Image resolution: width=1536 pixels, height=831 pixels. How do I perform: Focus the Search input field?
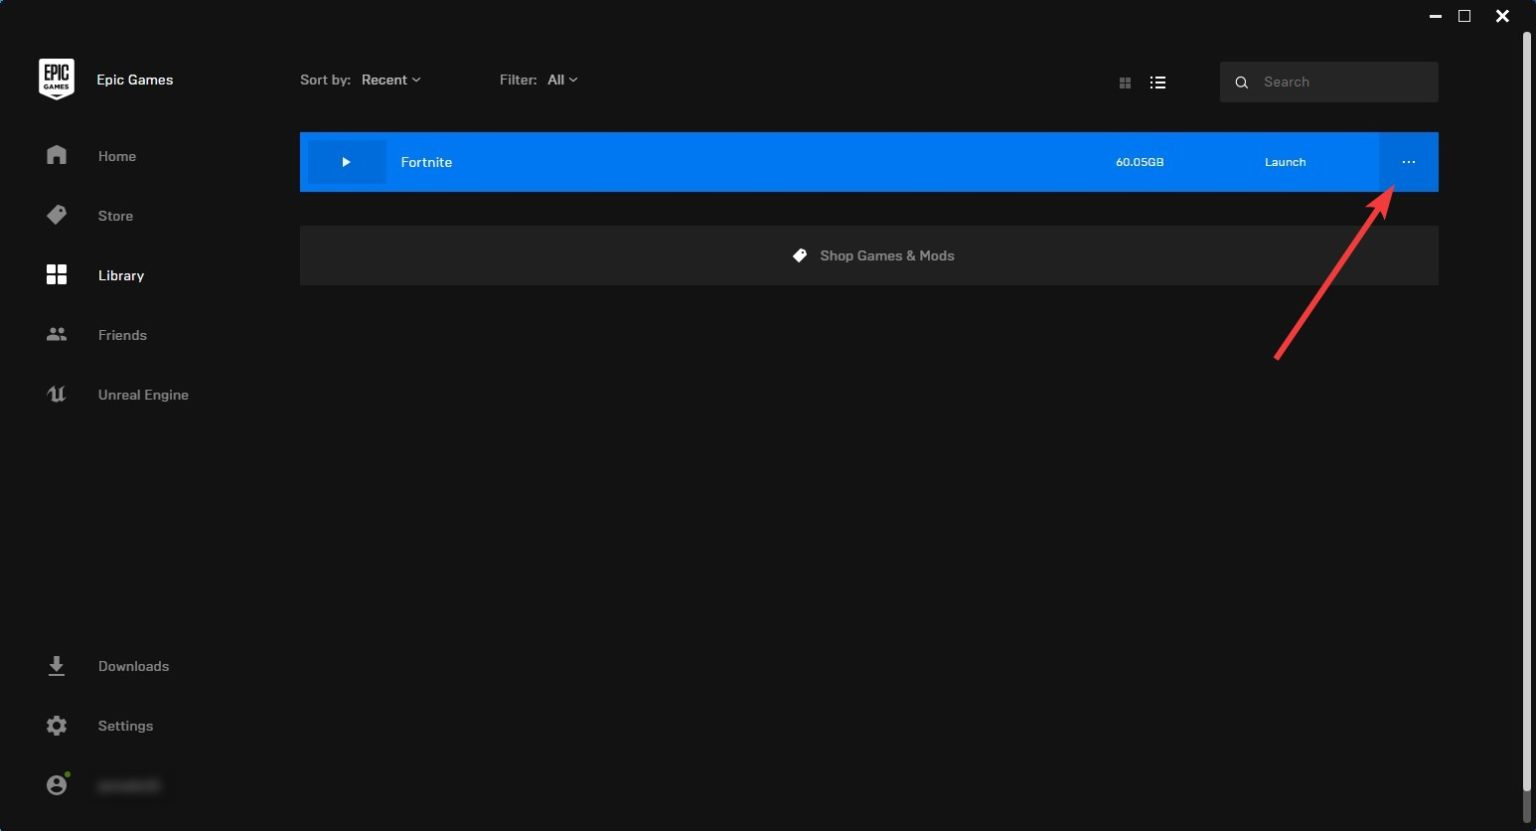point(1329,82)
